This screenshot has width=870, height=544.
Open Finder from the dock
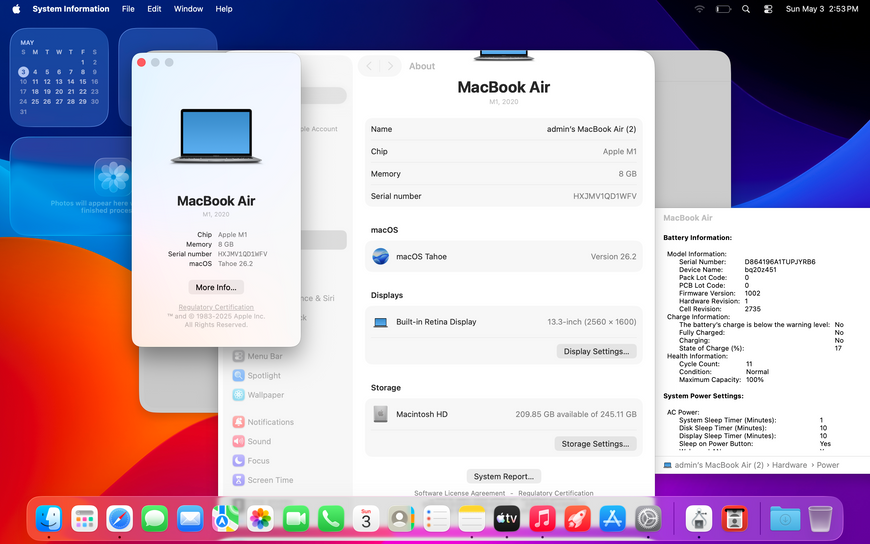pyautogui.click(x=49, y=519)
